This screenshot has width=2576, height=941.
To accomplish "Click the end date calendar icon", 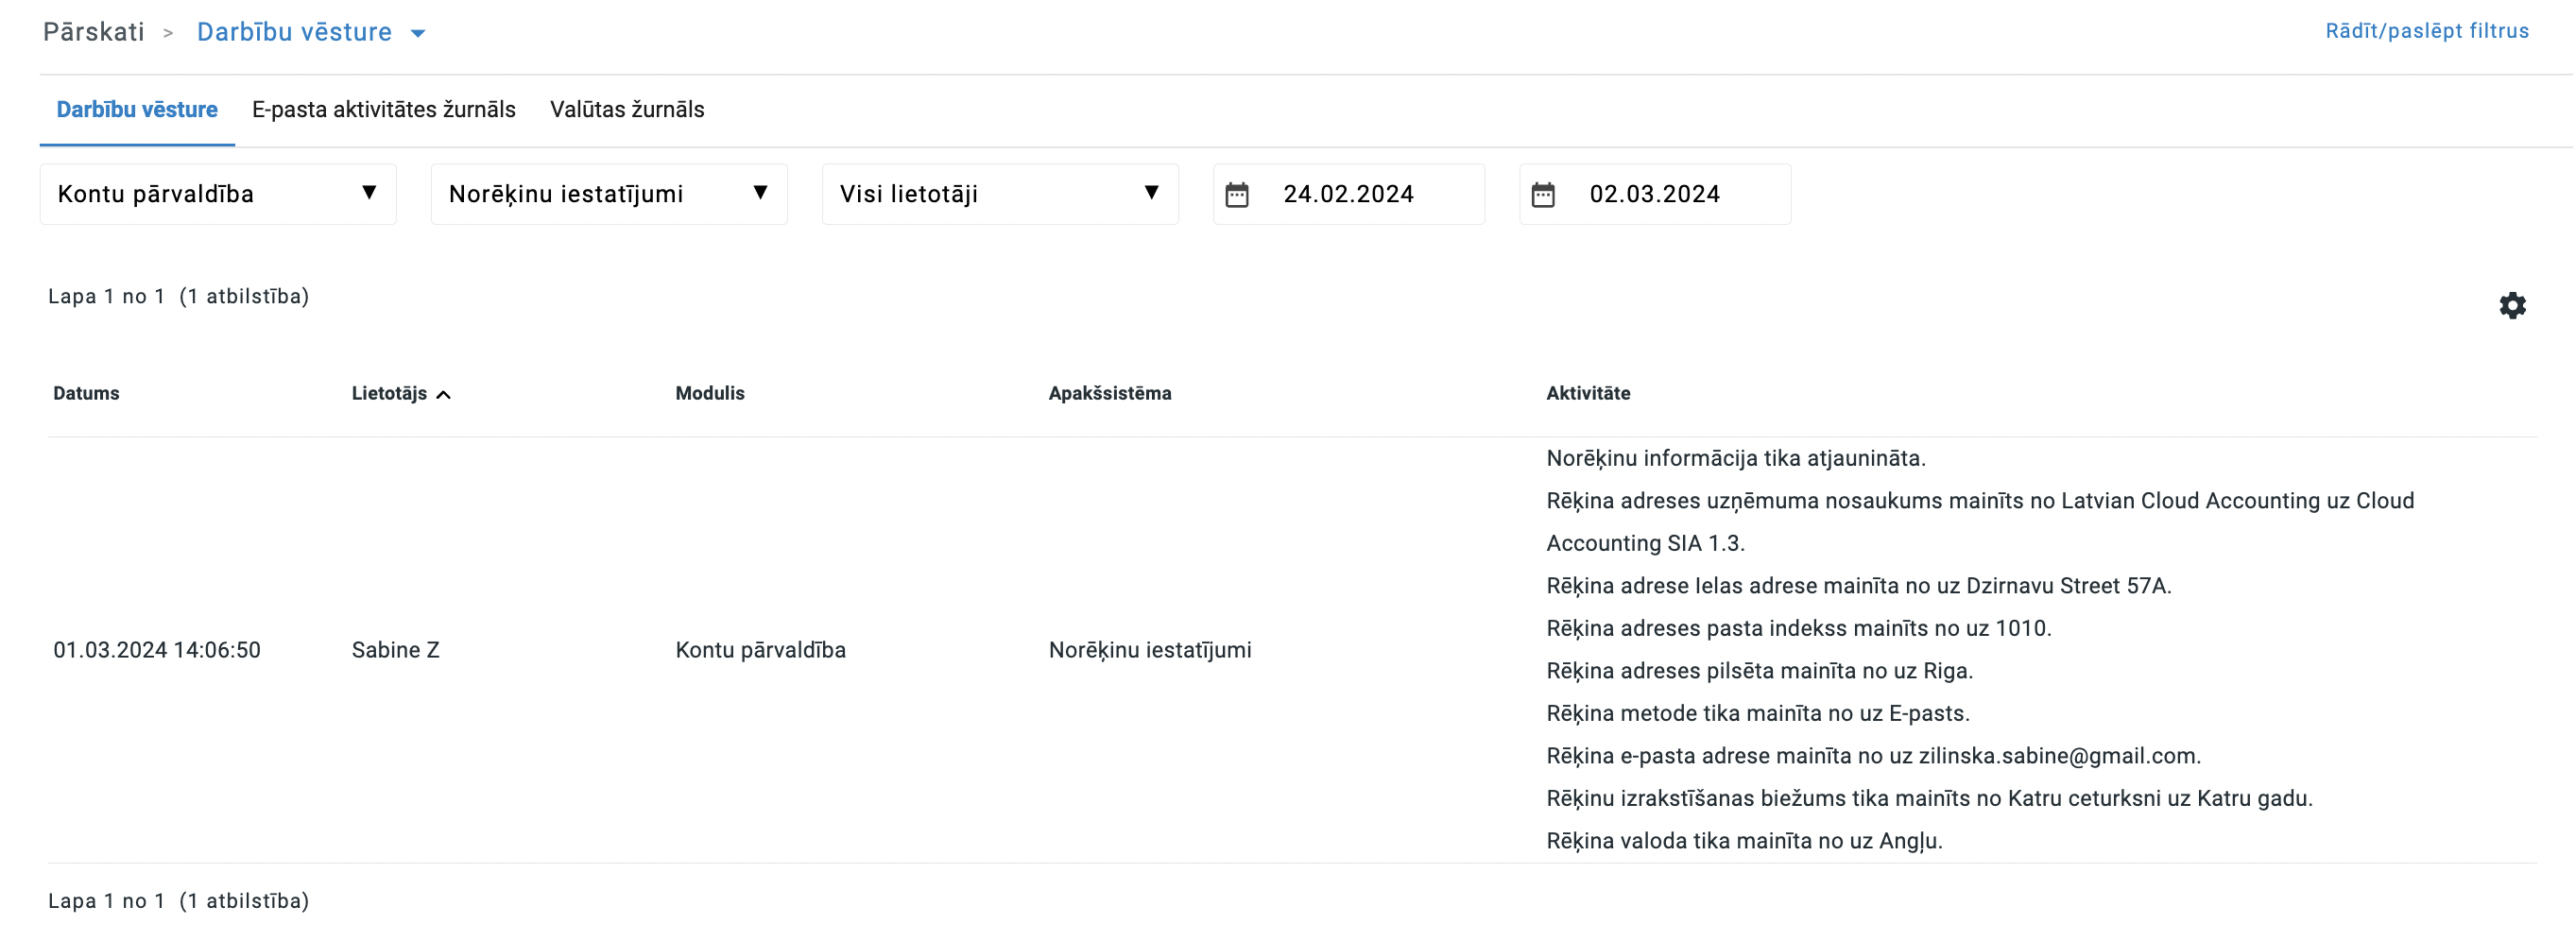I will (x=1542, y=194).
